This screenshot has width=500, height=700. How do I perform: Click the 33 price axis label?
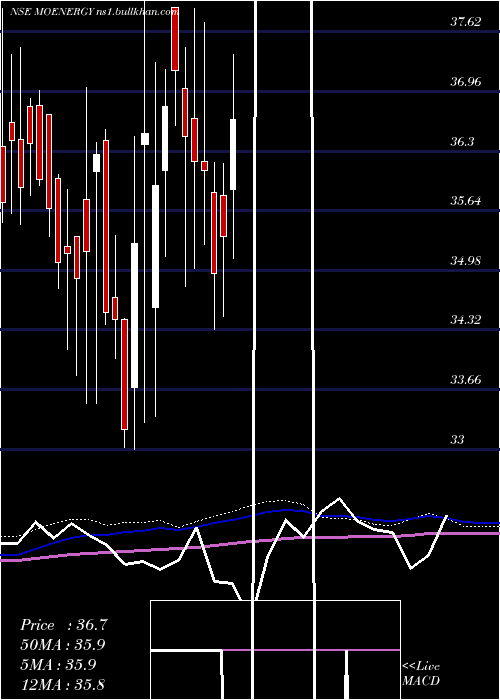(x=457, y=440)
